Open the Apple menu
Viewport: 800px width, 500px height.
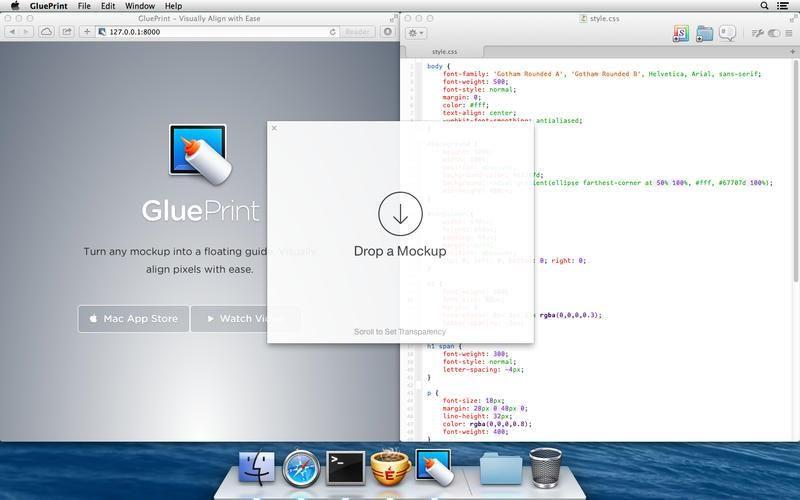coord(15,6)
